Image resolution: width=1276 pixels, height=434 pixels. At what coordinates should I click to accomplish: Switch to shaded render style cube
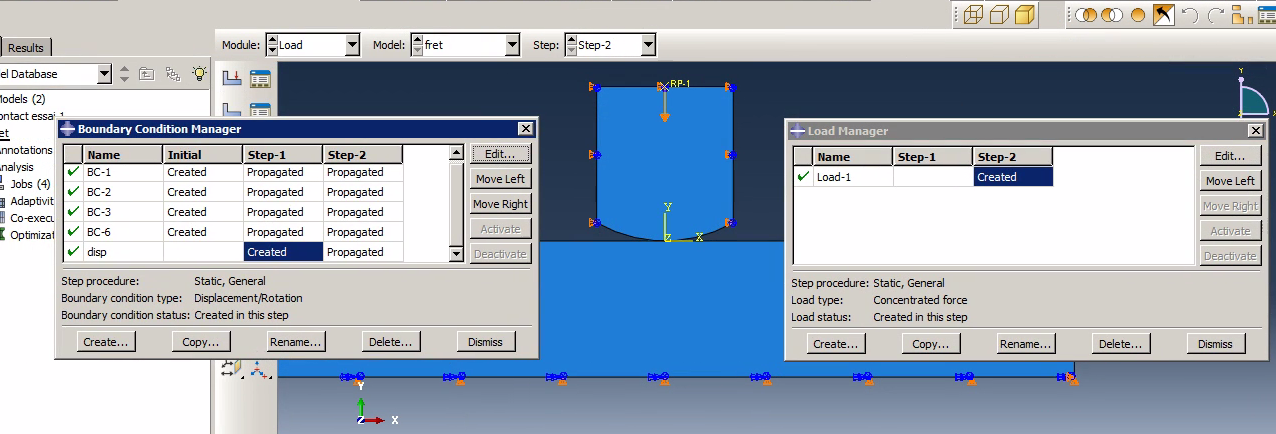click(1024, 15)
